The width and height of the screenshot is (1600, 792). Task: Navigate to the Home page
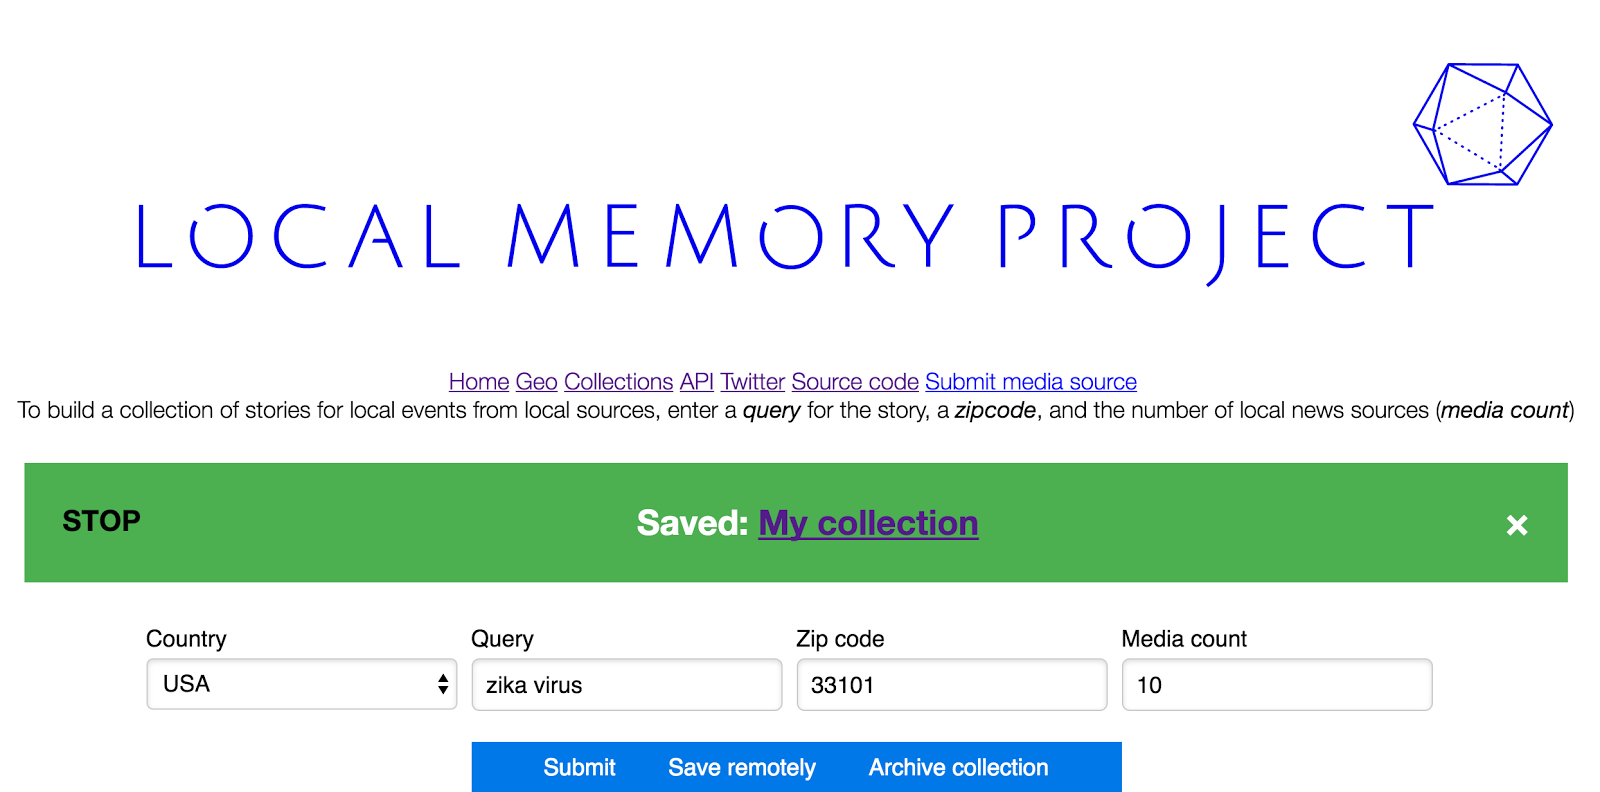click(x=478, y=381)
